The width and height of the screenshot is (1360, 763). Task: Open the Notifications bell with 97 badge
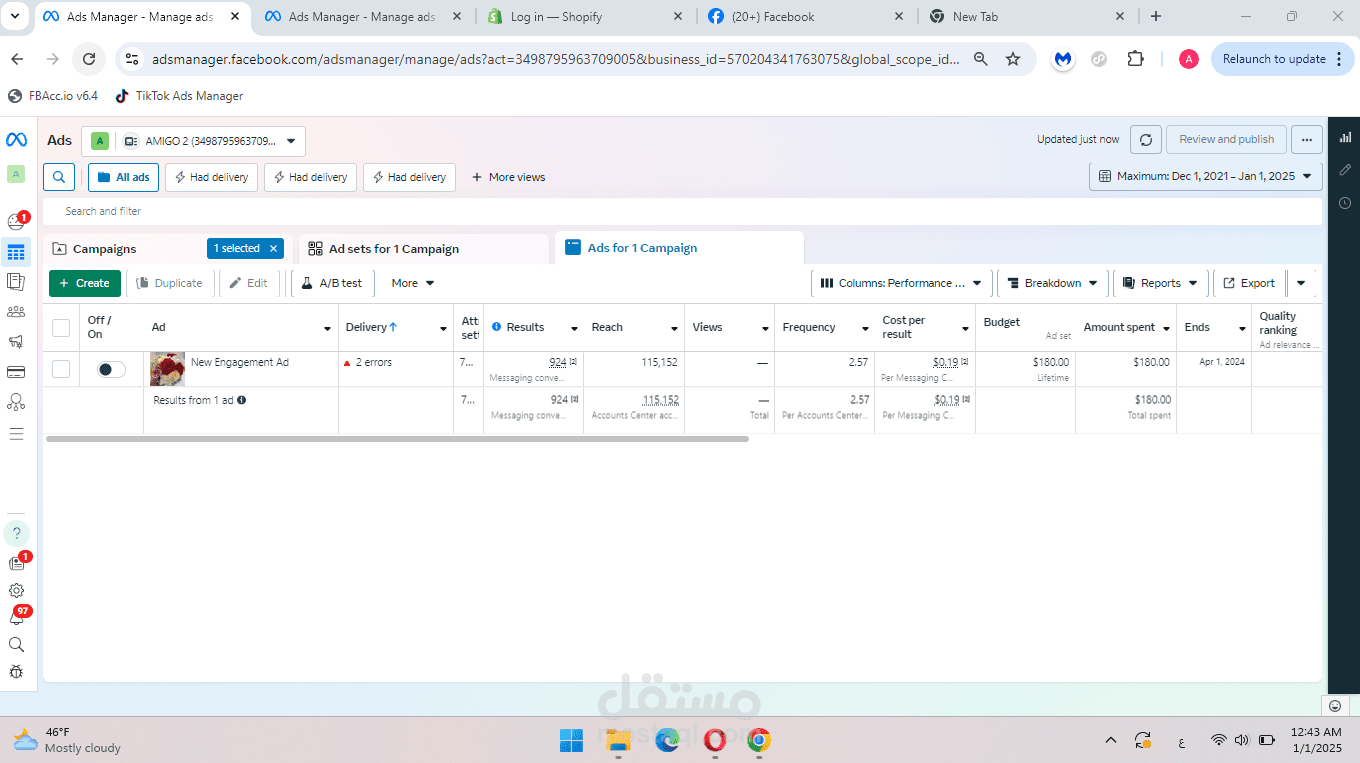[x=16, y=617]
